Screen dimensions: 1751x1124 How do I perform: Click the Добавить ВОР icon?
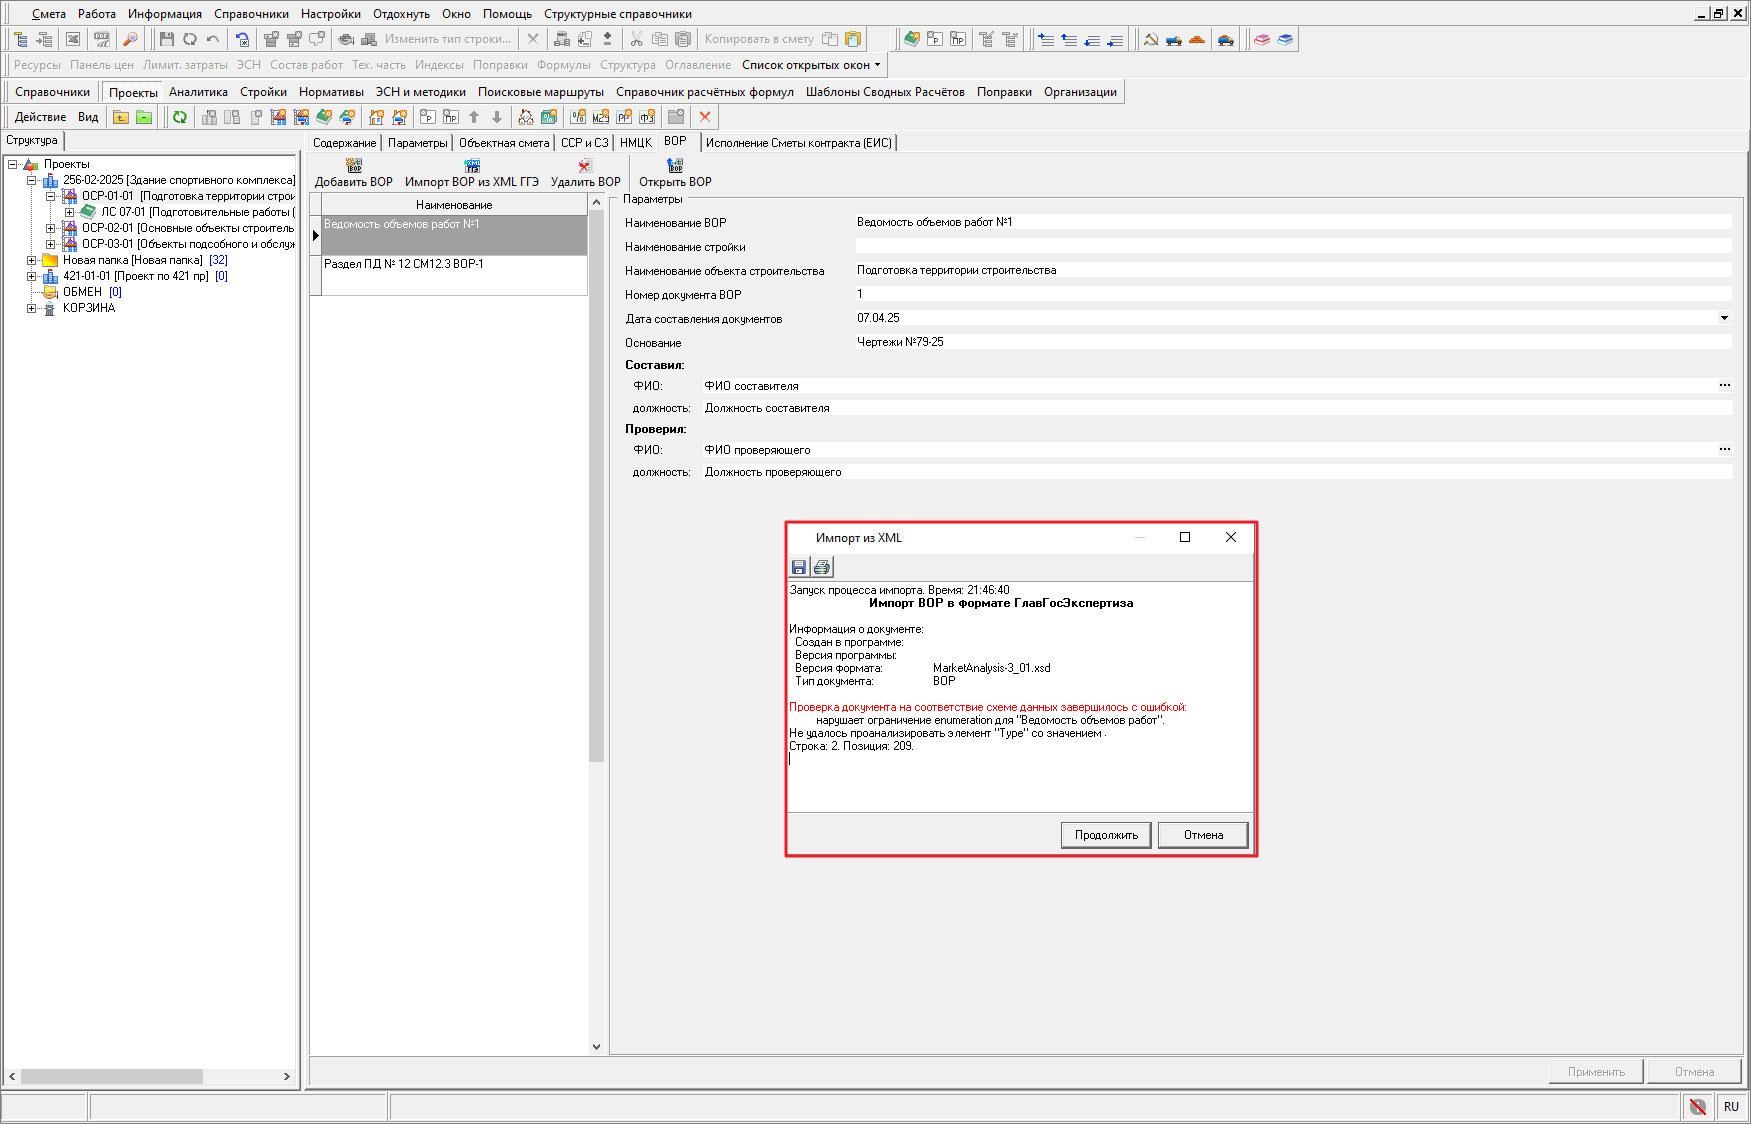[354, 166]
